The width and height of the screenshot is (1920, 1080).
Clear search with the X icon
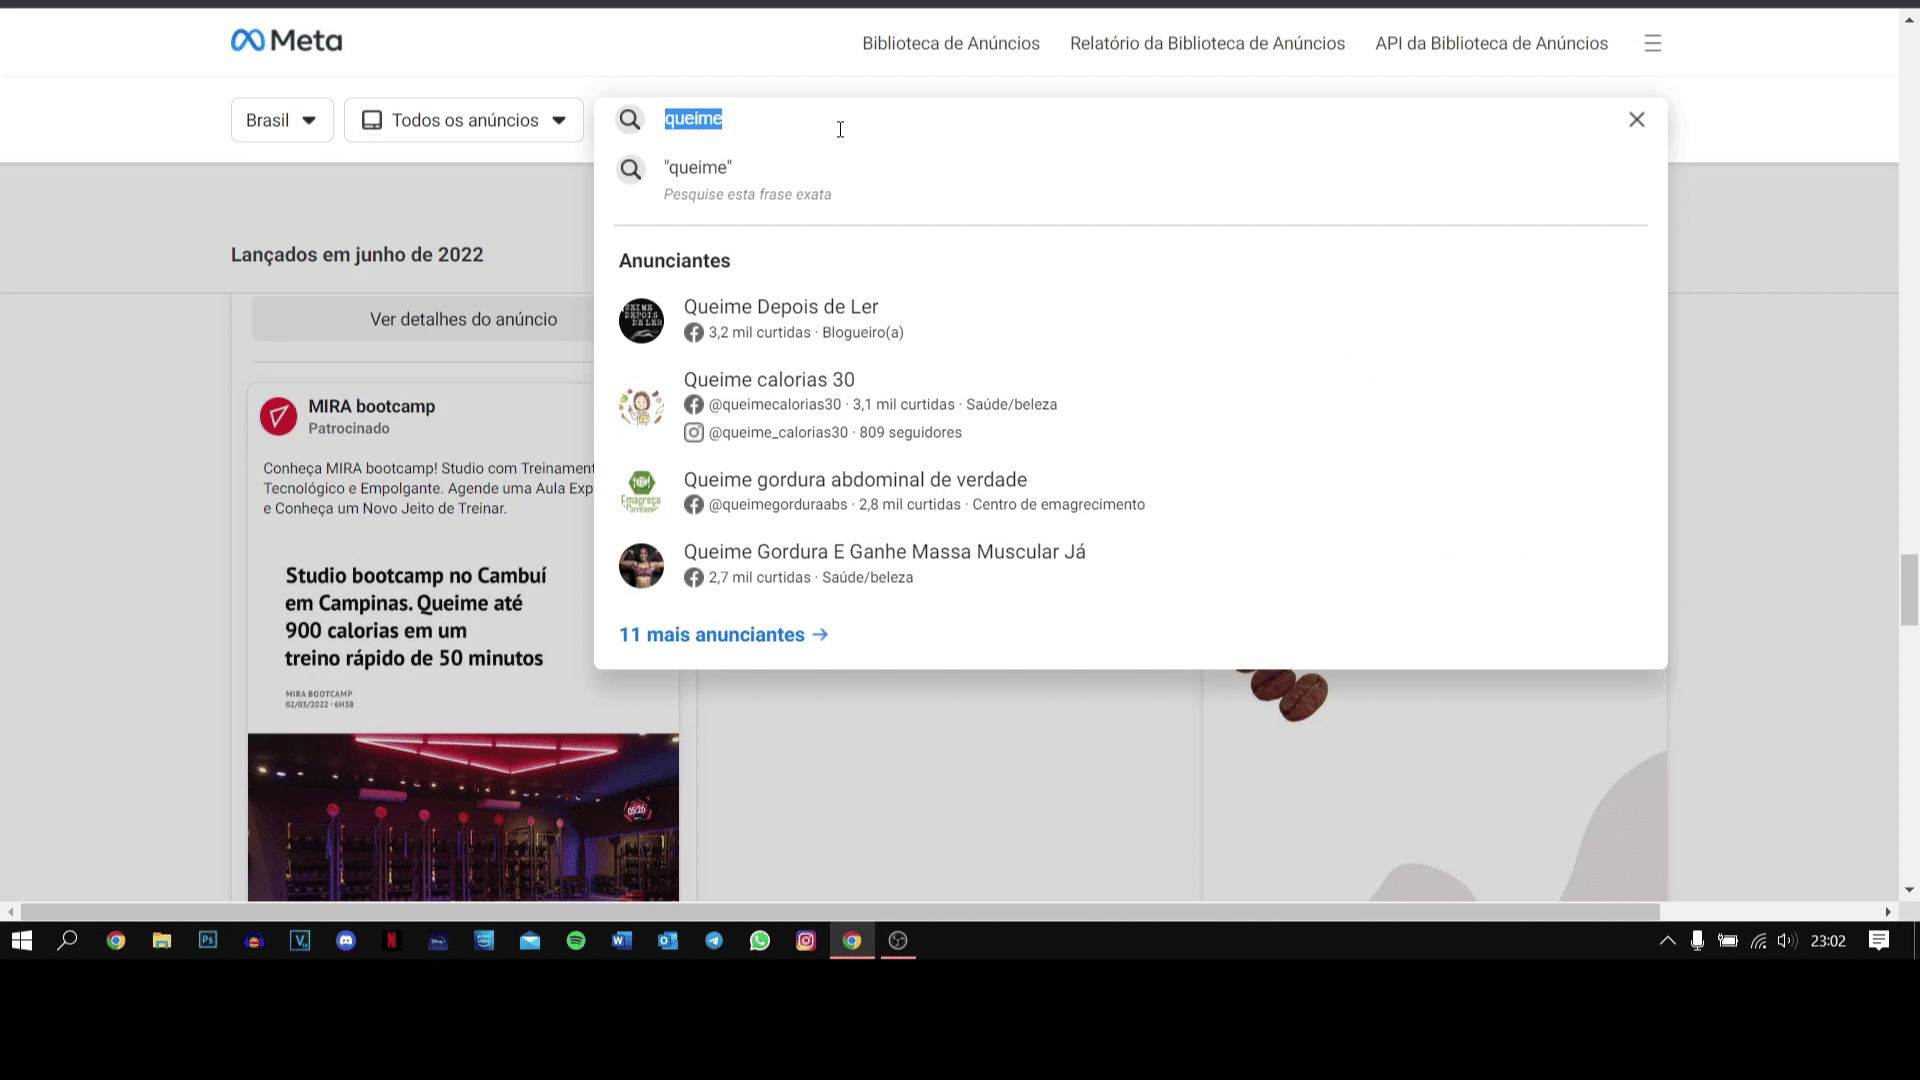tap(1636, 120)
